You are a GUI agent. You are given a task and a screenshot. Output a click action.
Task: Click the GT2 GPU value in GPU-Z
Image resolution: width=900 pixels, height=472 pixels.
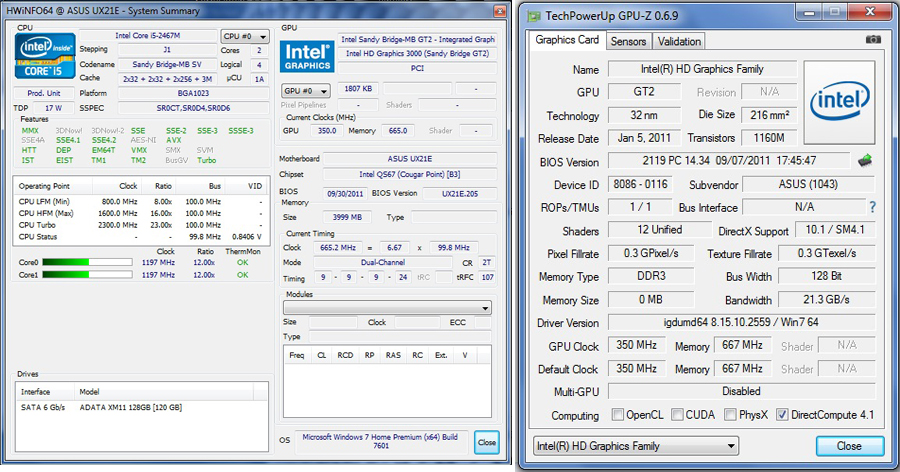(644, 92)
